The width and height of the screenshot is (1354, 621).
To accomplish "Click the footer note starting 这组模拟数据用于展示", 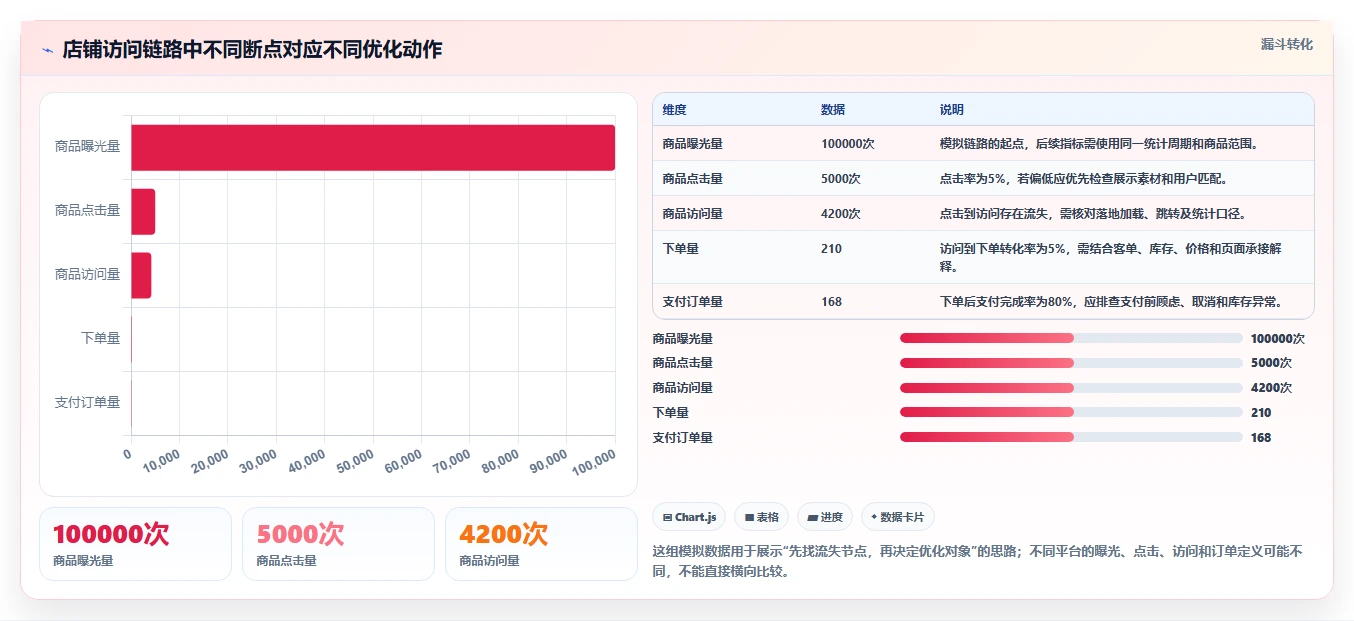I will (x=977, y=562).
